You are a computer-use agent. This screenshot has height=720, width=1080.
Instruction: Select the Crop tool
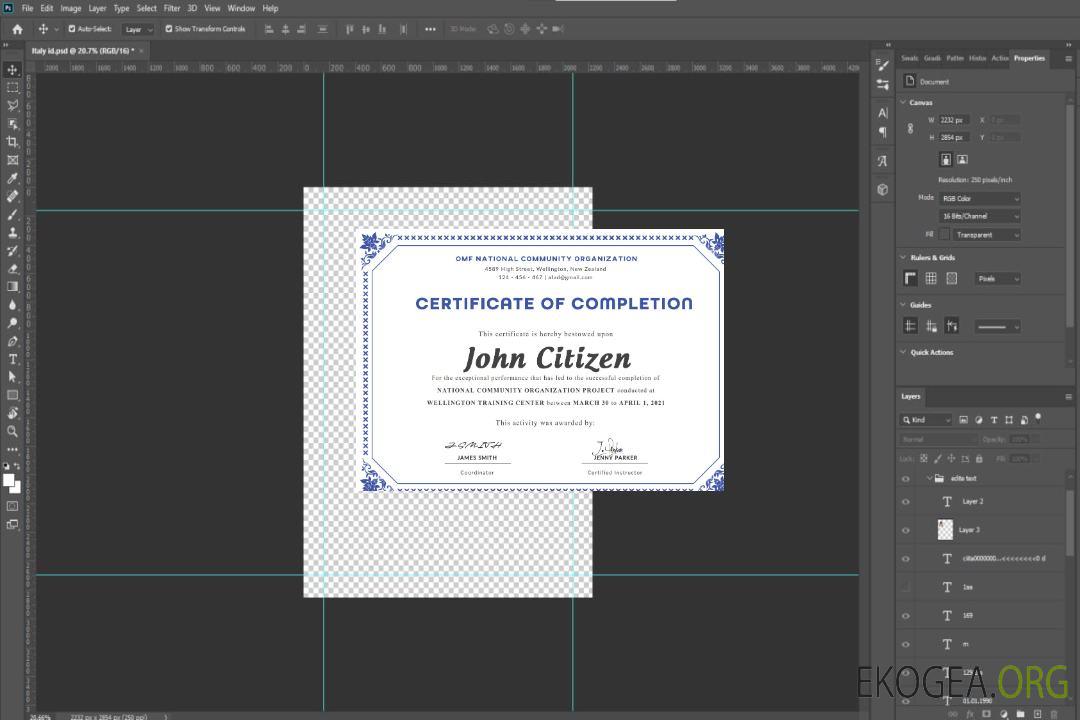(12, 142)
